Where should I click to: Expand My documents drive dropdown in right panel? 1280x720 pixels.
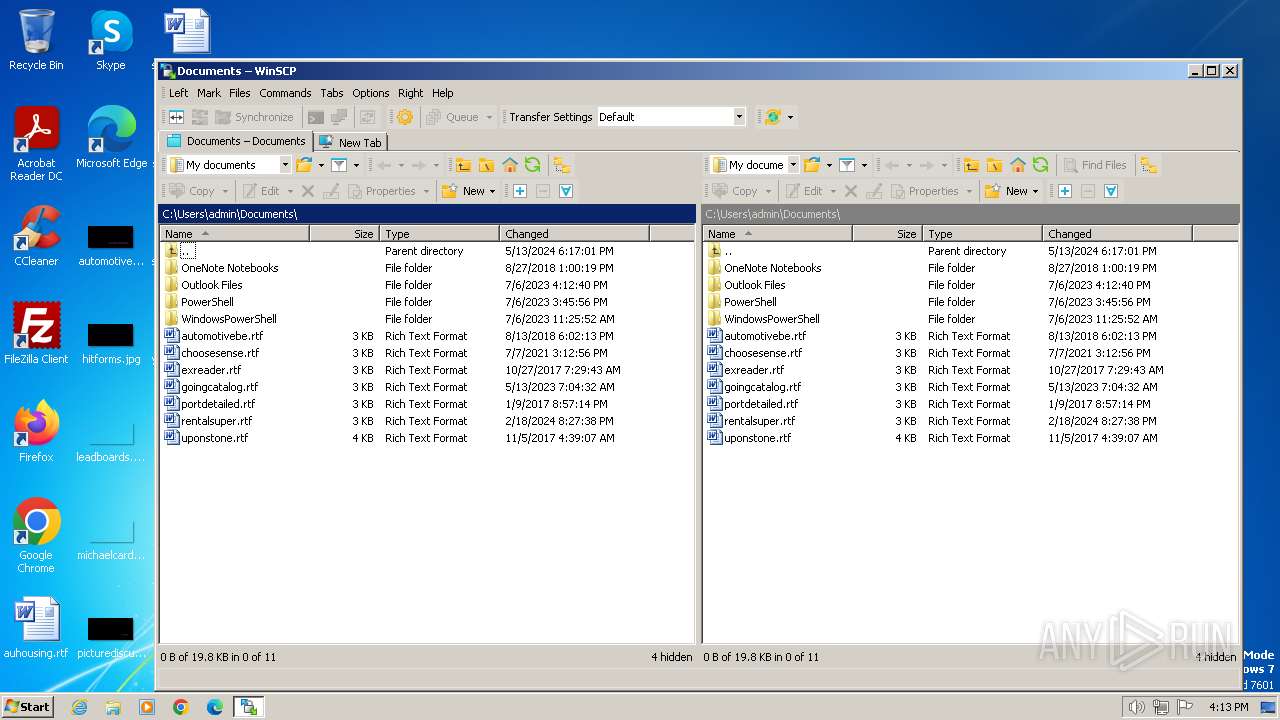793,165
